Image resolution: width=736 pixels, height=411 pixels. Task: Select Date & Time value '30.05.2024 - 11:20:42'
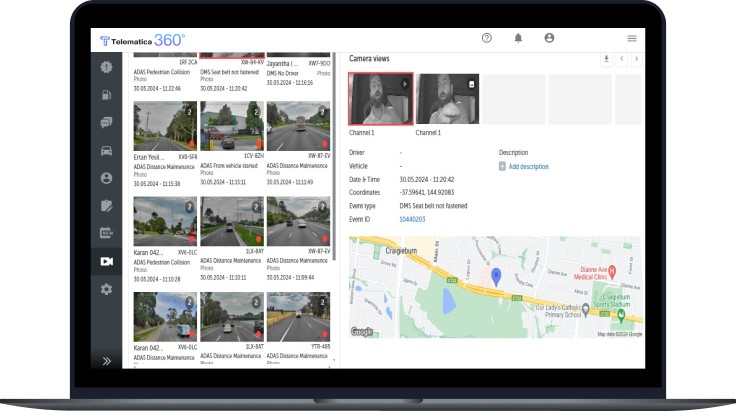pos(427,179)
